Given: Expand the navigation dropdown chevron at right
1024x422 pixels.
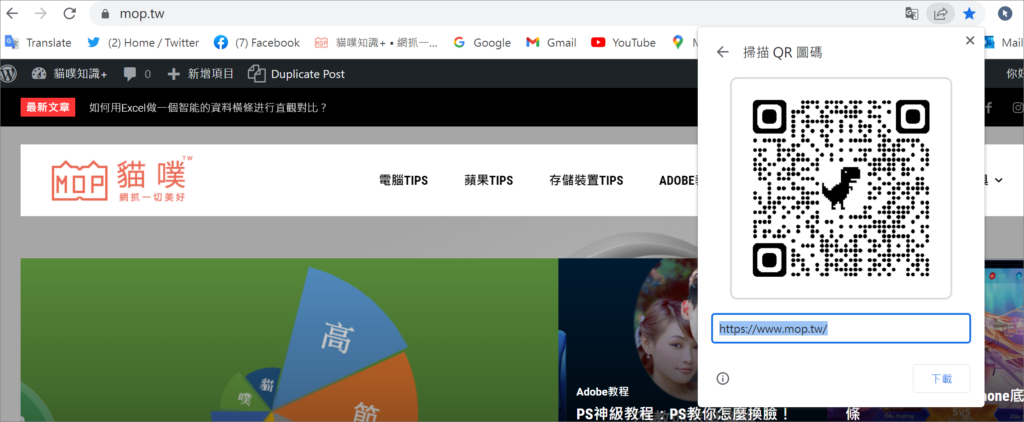Looking at the screenshot, I should pos(999,180).
